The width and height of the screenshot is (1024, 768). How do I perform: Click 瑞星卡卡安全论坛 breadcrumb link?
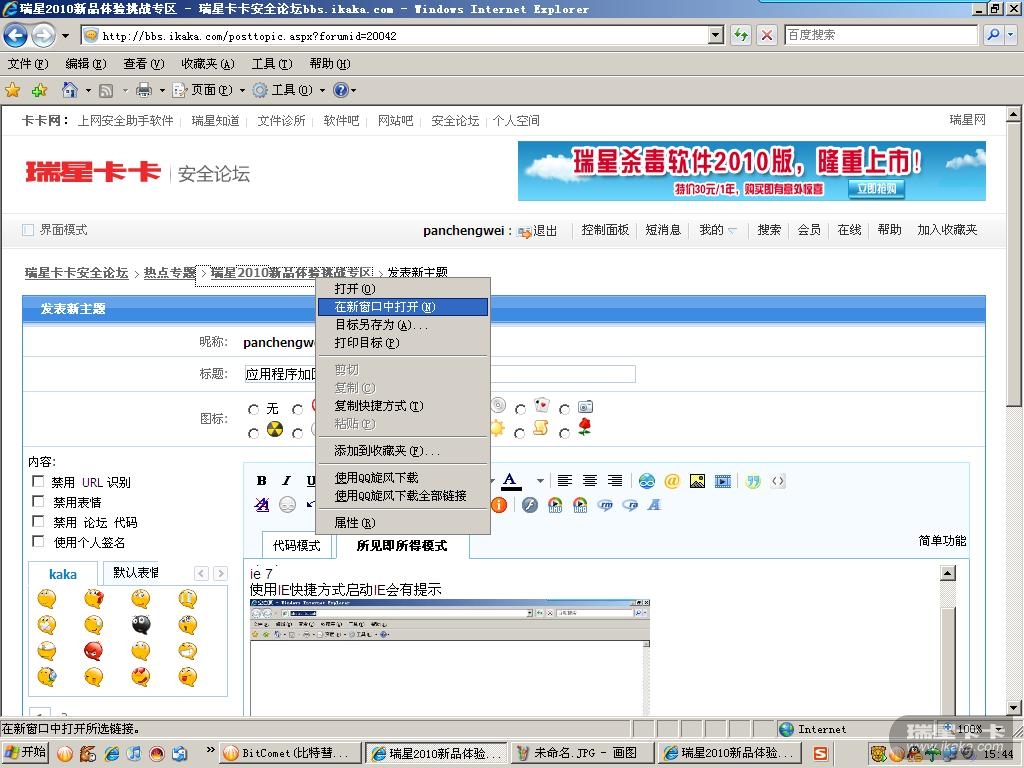tap(76, 272)
